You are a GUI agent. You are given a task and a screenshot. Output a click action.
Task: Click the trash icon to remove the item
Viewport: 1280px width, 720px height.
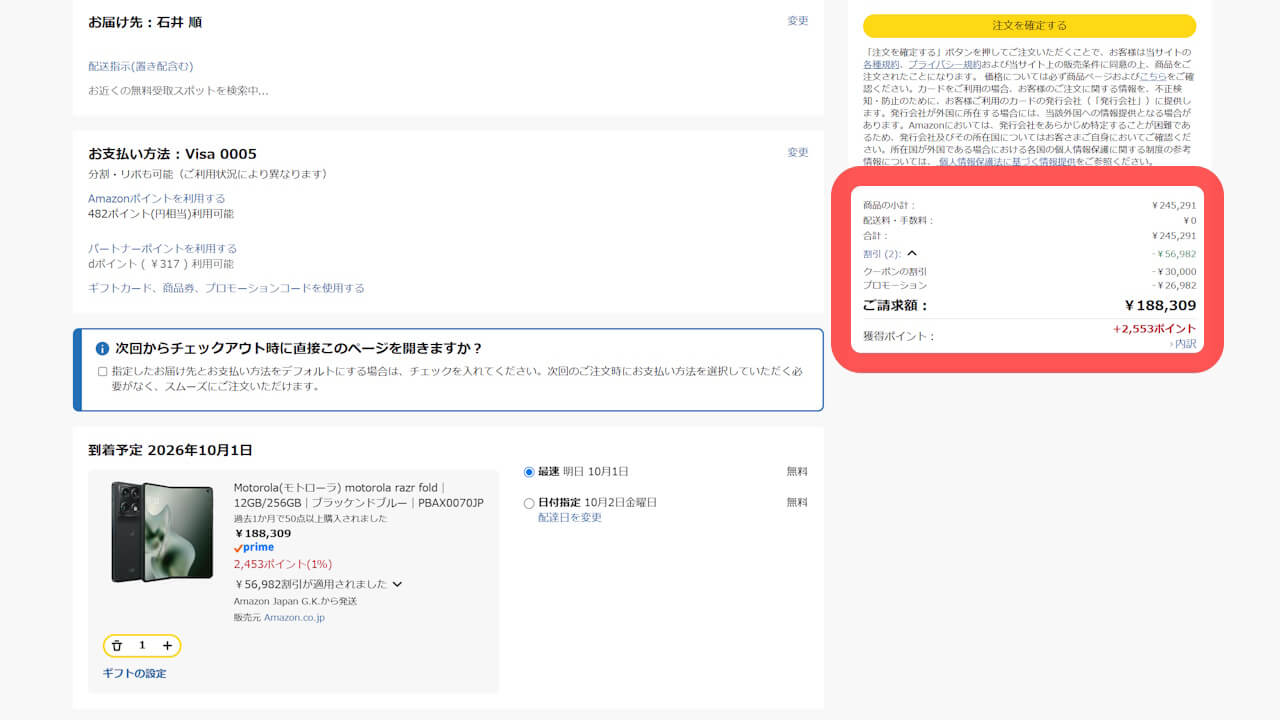tap(117, 646)
